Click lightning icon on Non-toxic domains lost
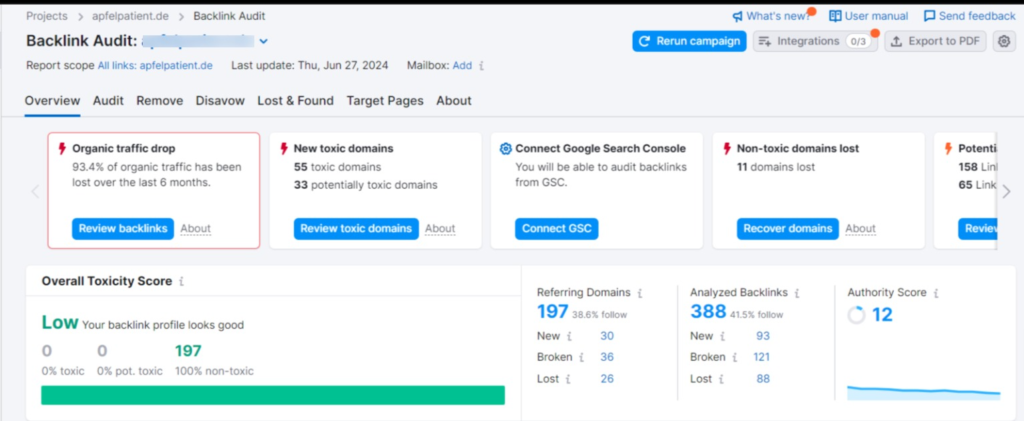Image resolution: width=1024 pixels, height=421 pixels. pos(728,149)
